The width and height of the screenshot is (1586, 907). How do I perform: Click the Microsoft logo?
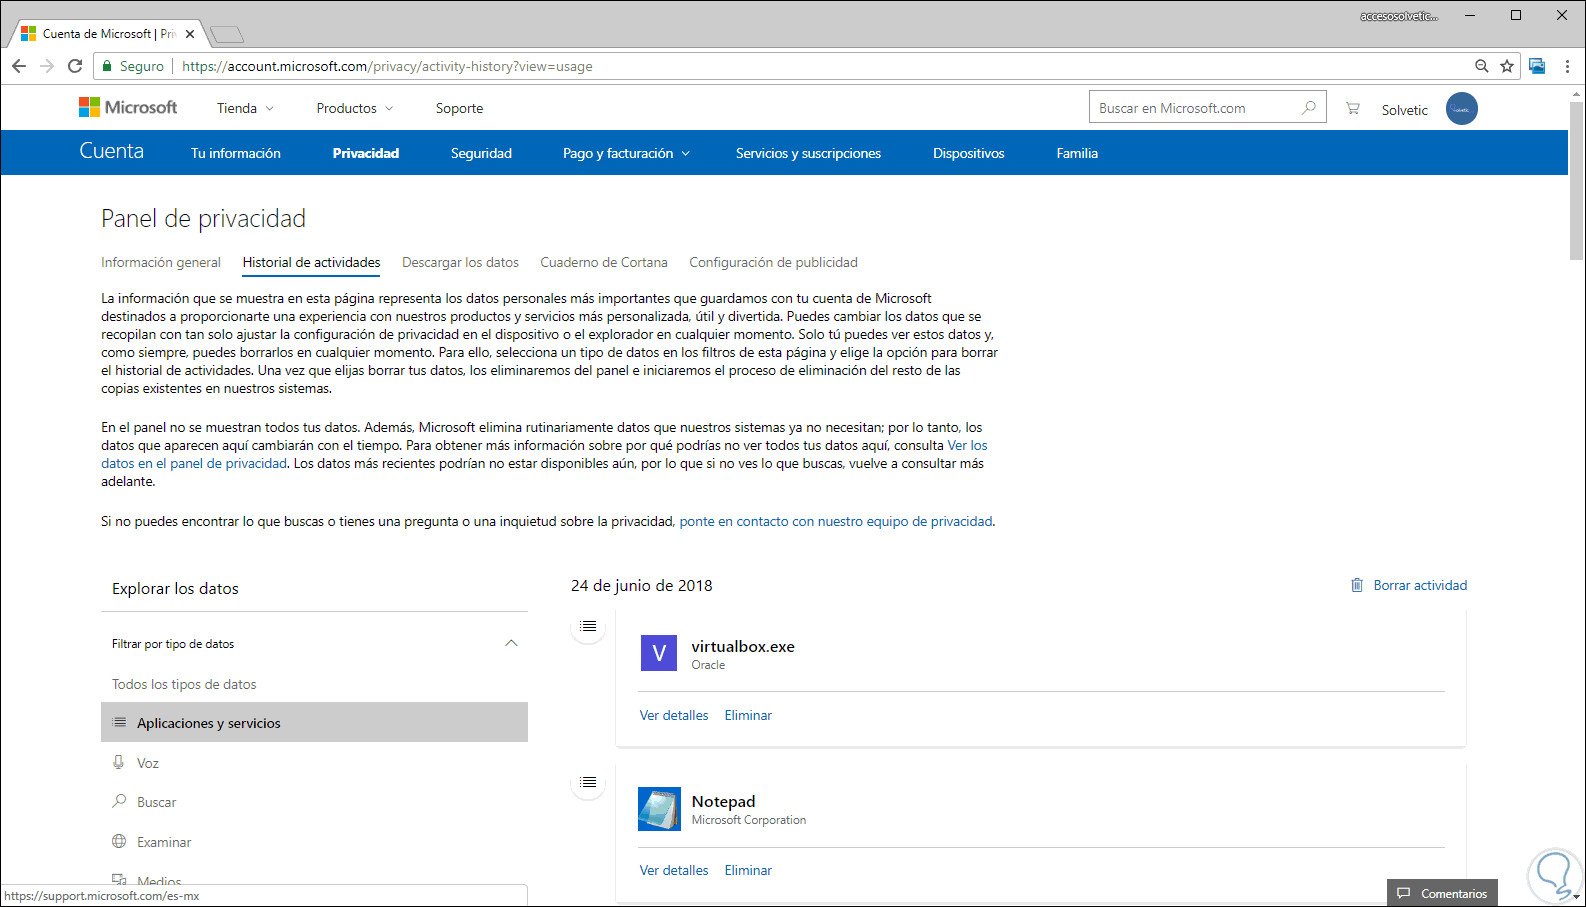tap(128, 107)
